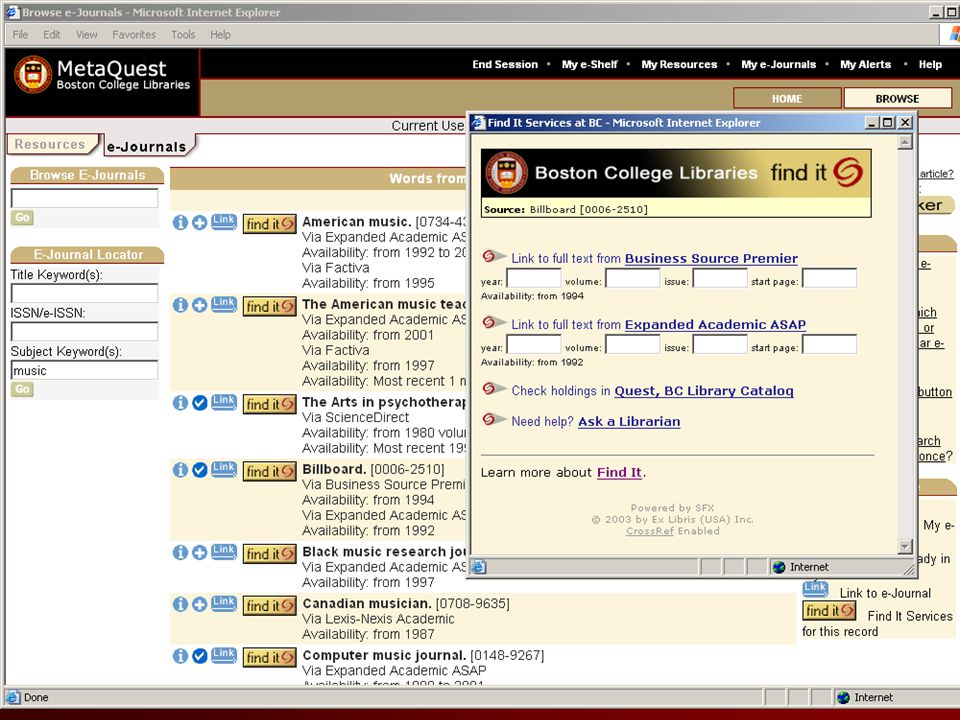The height and width of the screenshot is (720, 960).
Task: Click the HOME button
Action: (x=787, y=99)
